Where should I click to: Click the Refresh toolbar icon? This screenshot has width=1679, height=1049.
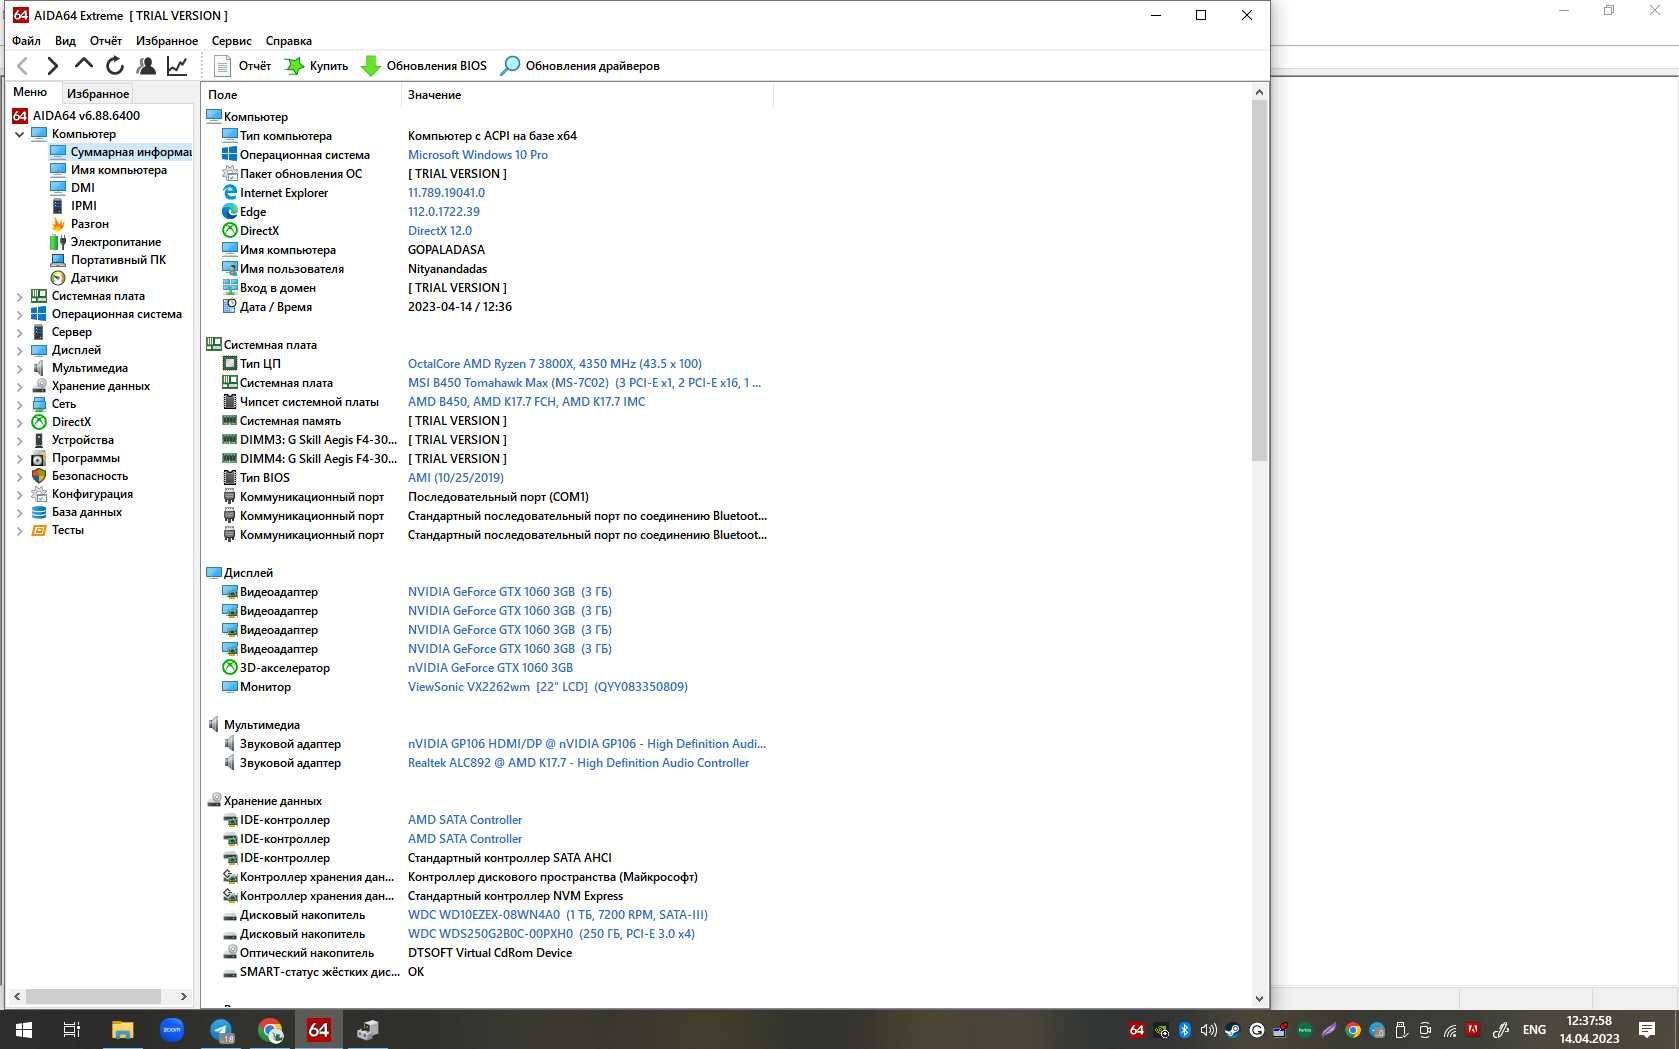pos(115,66)
